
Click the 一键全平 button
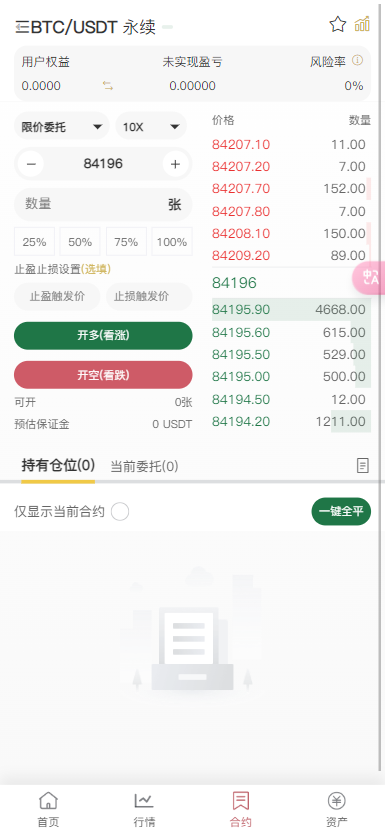[x=341, y=512]
